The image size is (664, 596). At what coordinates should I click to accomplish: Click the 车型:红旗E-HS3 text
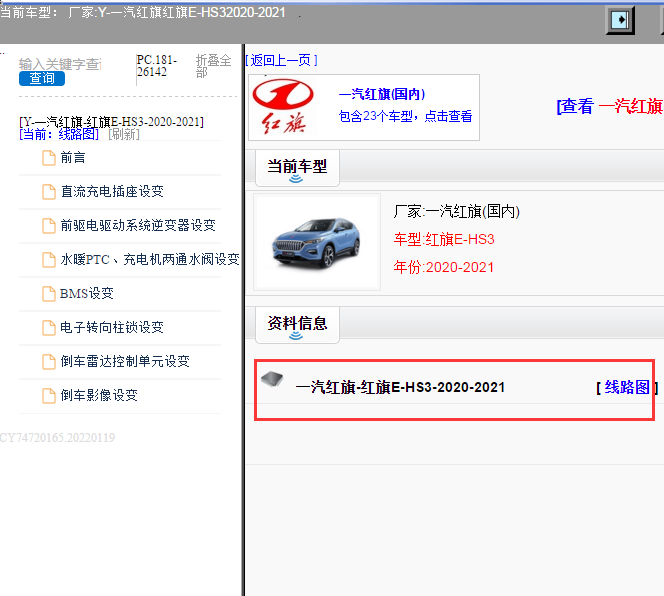tap(444, 239)
